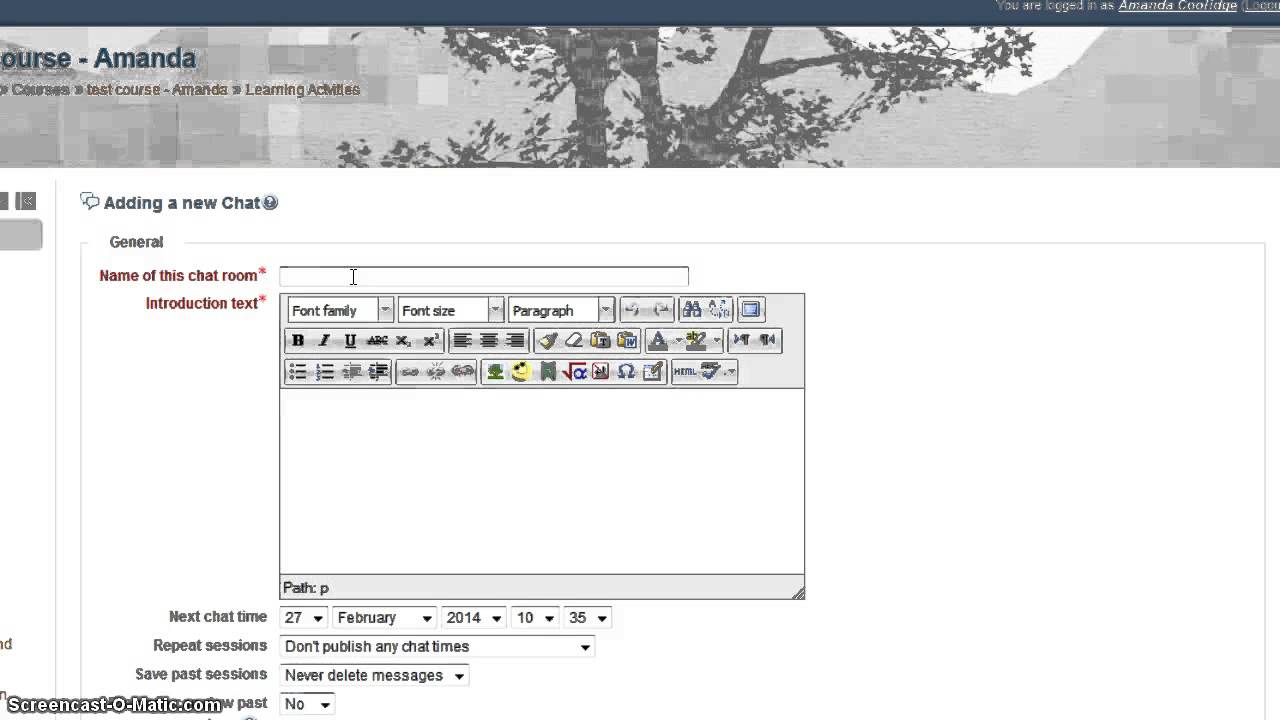Toggle italic formatting in the editor
This screenshot has width=1280, height=720.
pyautogui.click(x=324, y=341)
